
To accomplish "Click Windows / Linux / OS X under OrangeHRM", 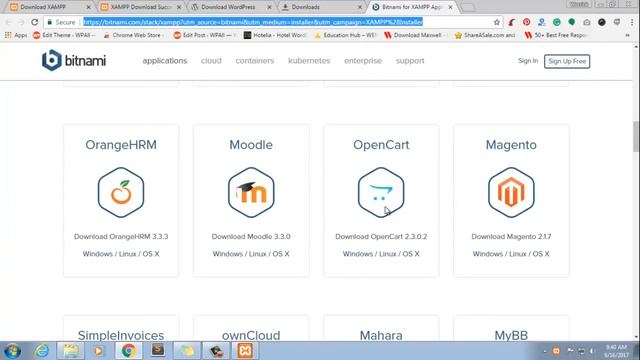I will click(x=121, y=254).
